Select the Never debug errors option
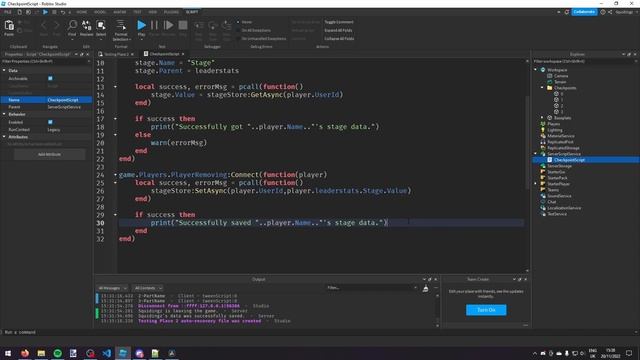640x360 pixels. pos(244,22)
